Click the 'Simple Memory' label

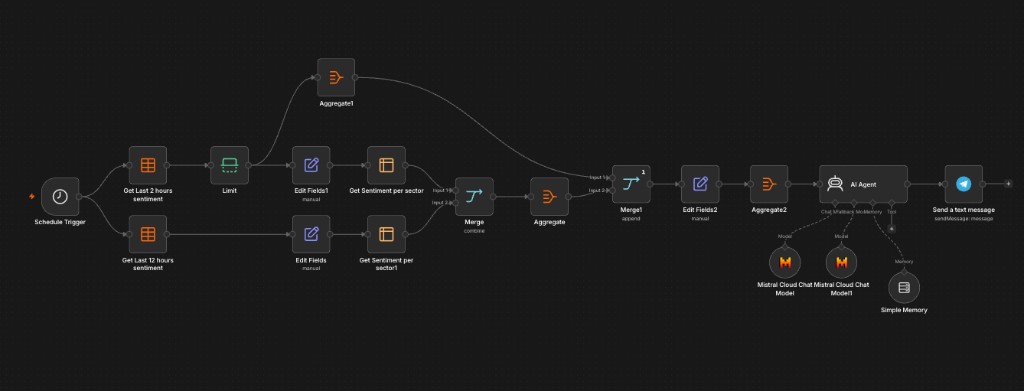[x=904, y=310]
